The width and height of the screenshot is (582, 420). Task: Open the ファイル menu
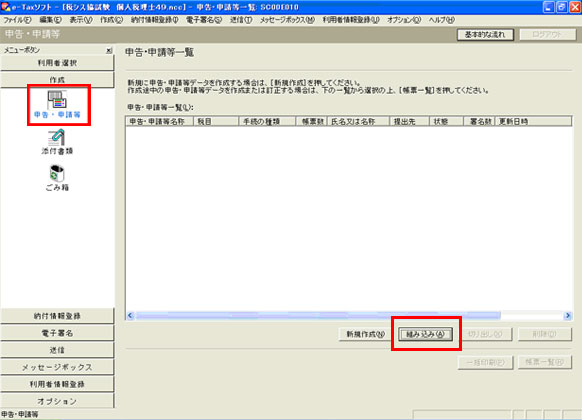click(17, 20)
